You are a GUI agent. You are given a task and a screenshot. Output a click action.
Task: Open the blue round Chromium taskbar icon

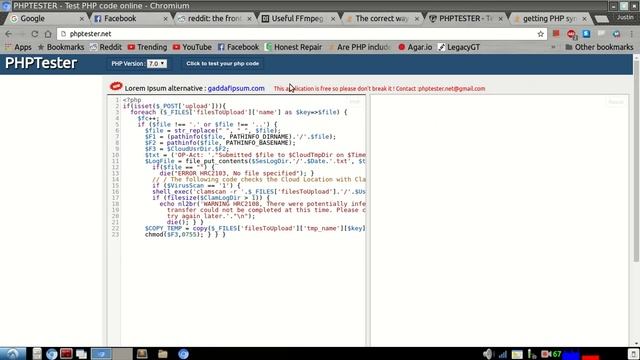click(x=183, y=354)
